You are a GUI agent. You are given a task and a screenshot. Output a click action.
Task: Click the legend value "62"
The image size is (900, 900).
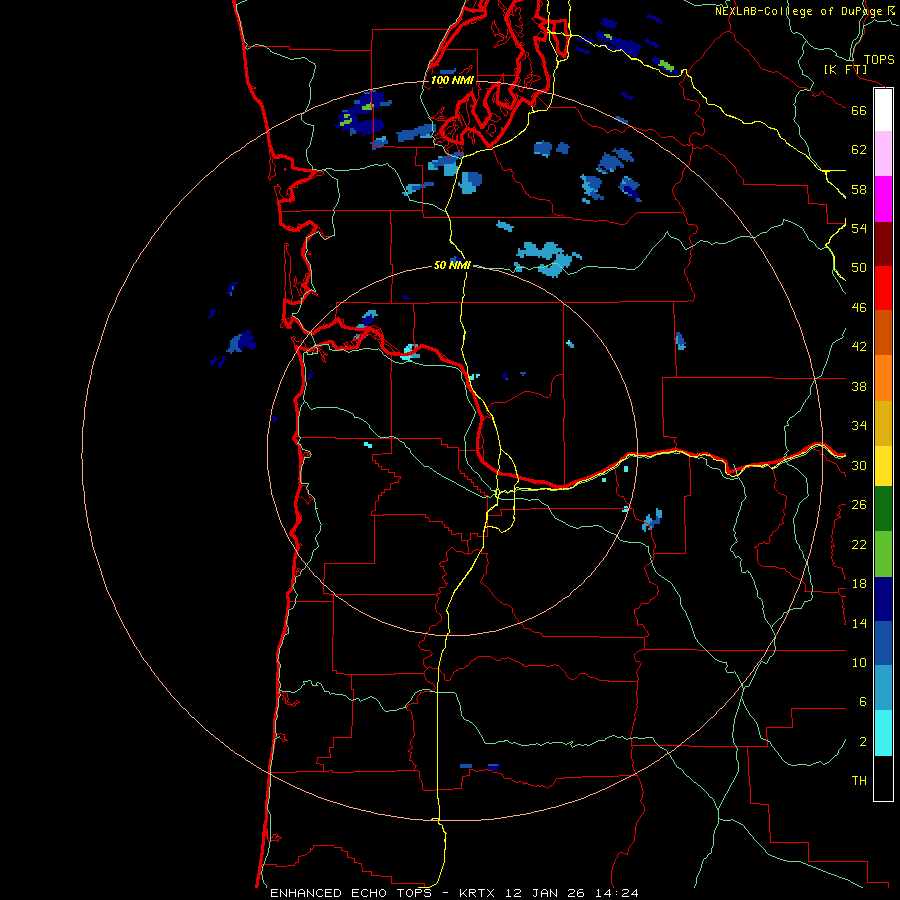click(x=859, y=150)
